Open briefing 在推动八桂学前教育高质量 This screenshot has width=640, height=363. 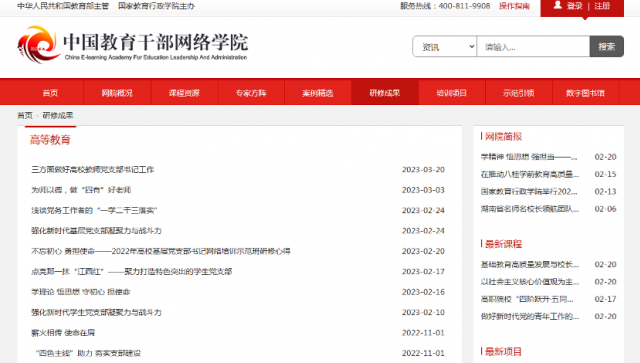[x=530, y=174]
